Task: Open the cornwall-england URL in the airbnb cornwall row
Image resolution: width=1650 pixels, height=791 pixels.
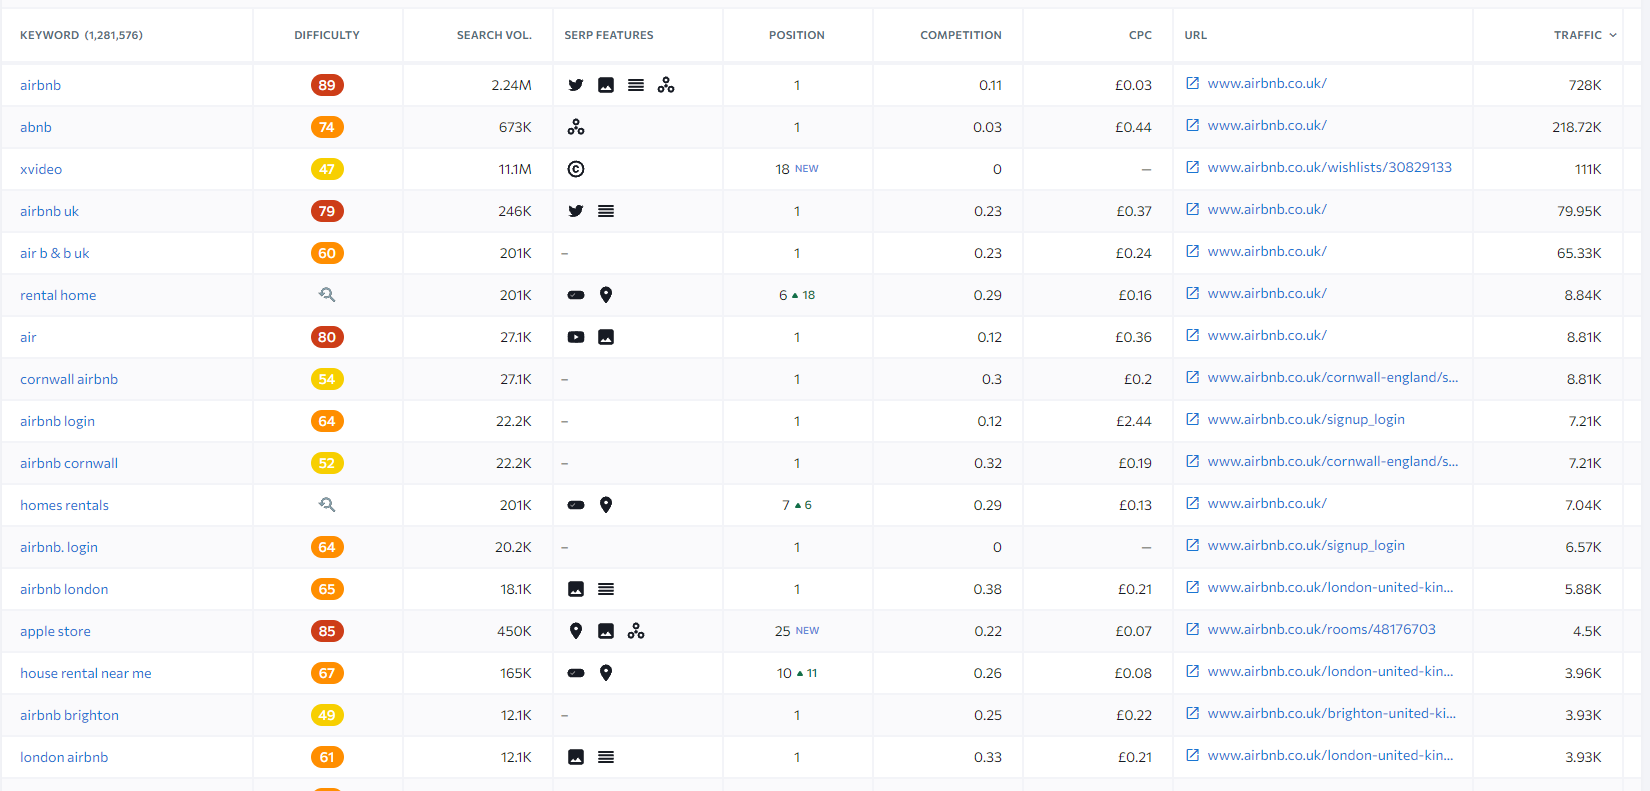Action: (1333, 461)
